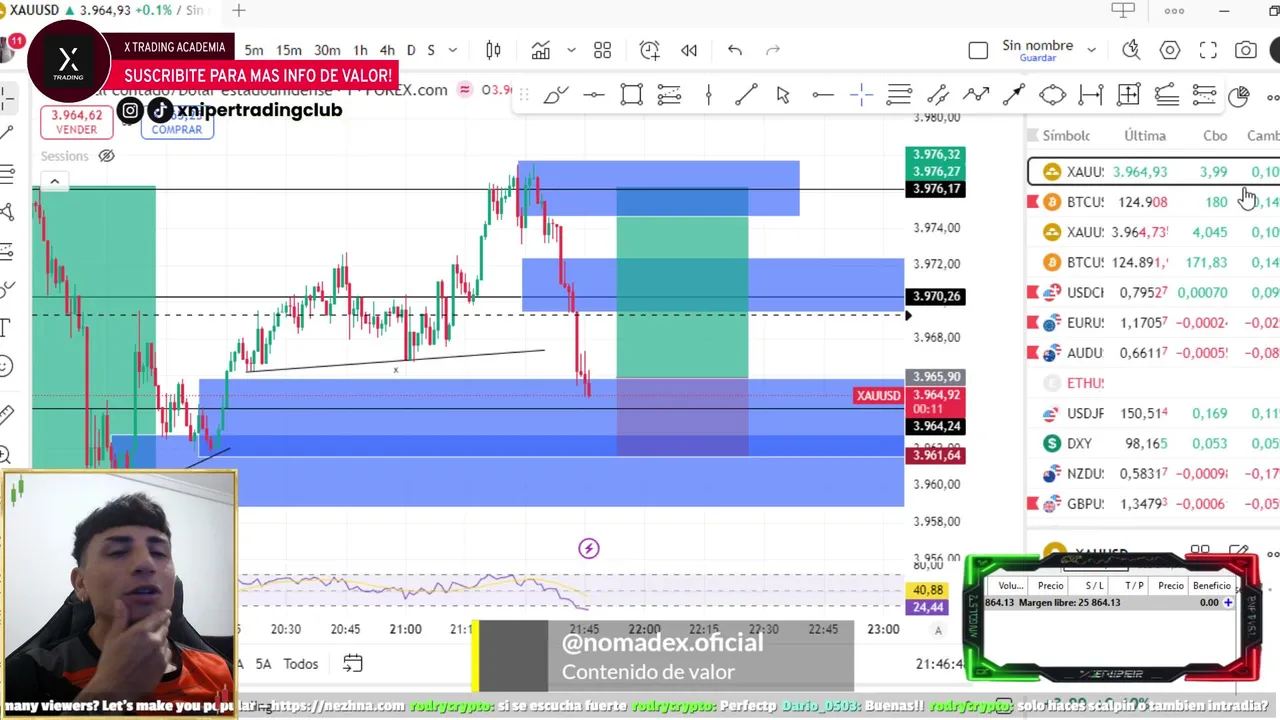The image size is (1280, 720).
Task: Take chart snapshot camera icon
Action: [x=1246, y=49]
